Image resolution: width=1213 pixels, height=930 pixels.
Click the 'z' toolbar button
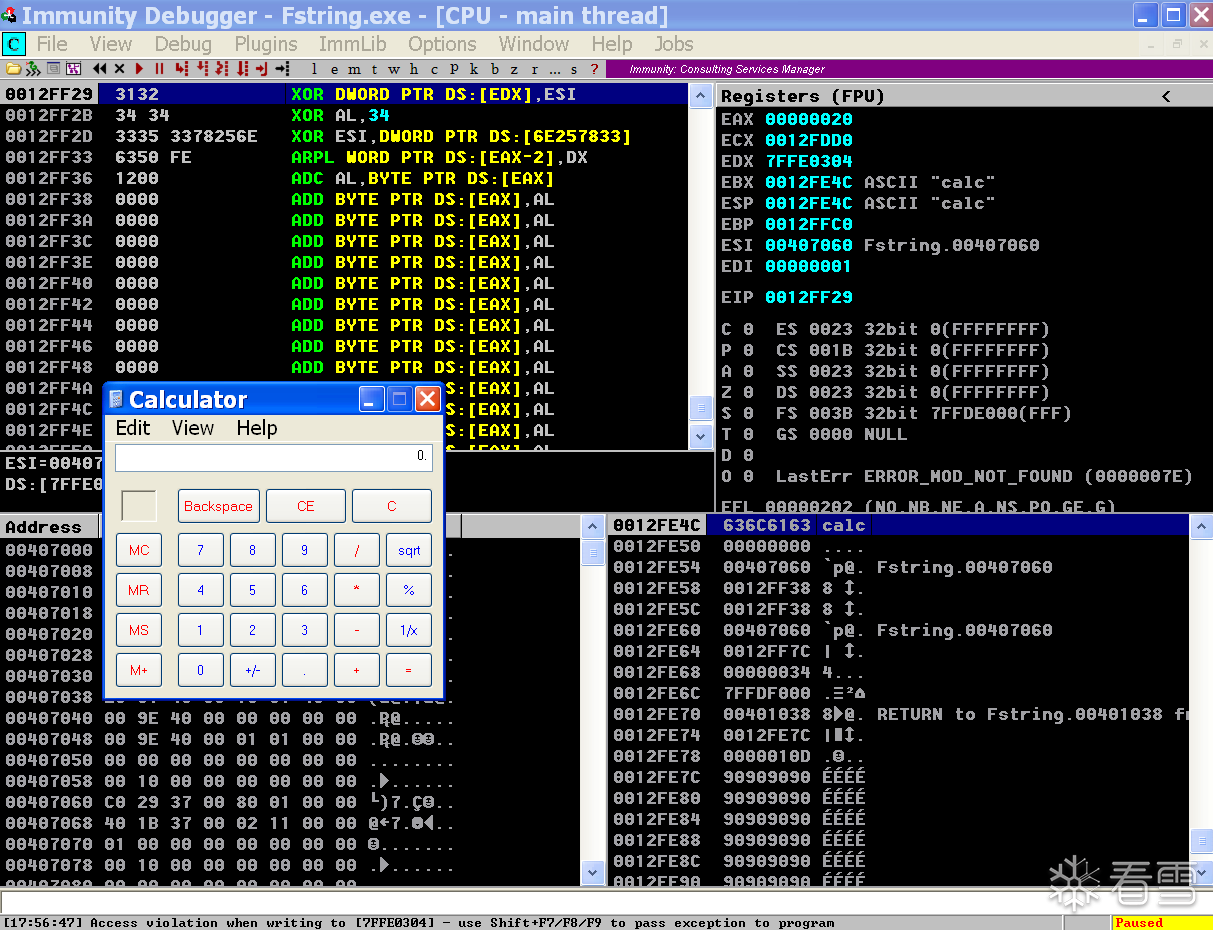point(514,69)
